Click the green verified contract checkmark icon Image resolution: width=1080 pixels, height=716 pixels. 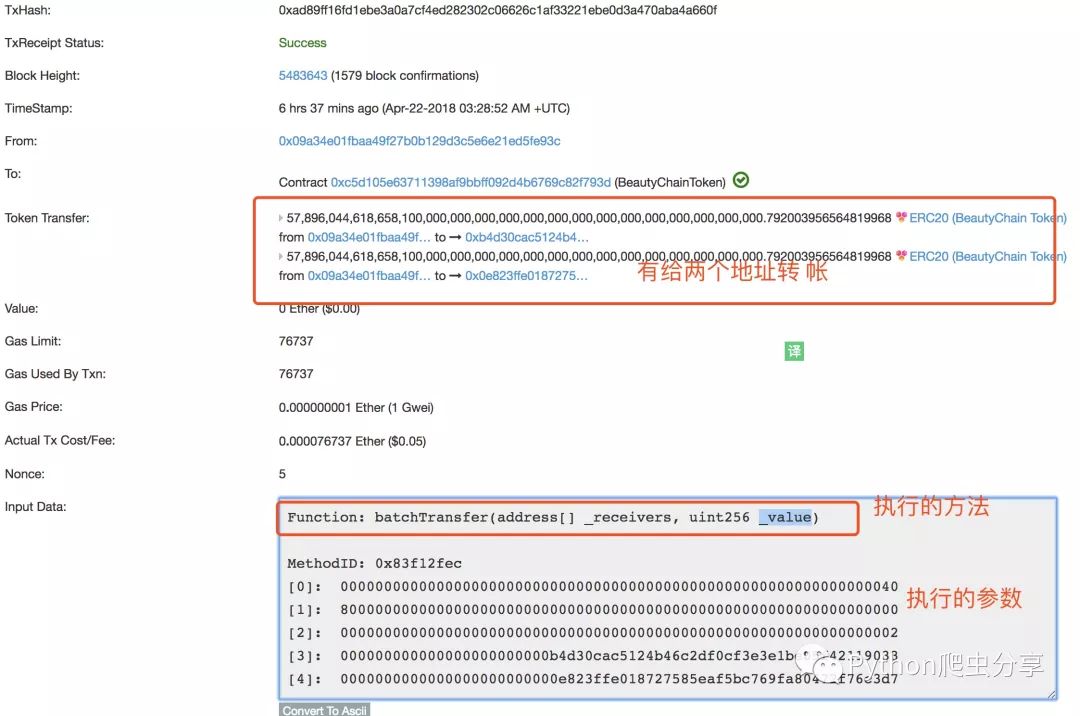pyautogui.click(x=740, y=180)
